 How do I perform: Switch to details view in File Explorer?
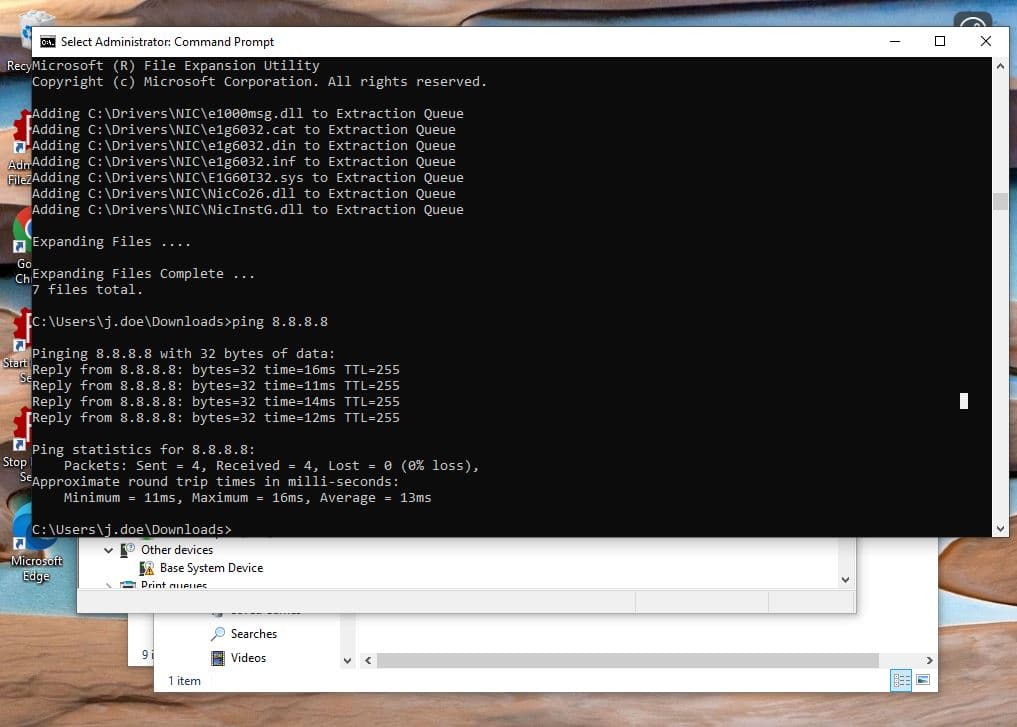pyautogui.click(x=901, y=680)
